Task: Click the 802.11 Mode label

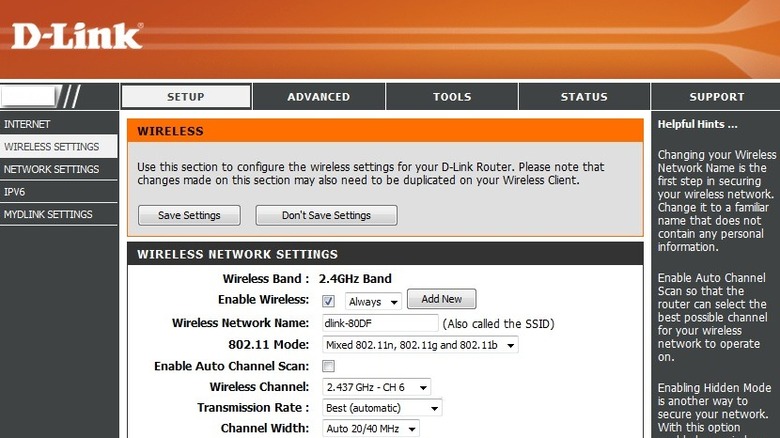Action: [x=269, y=344]
